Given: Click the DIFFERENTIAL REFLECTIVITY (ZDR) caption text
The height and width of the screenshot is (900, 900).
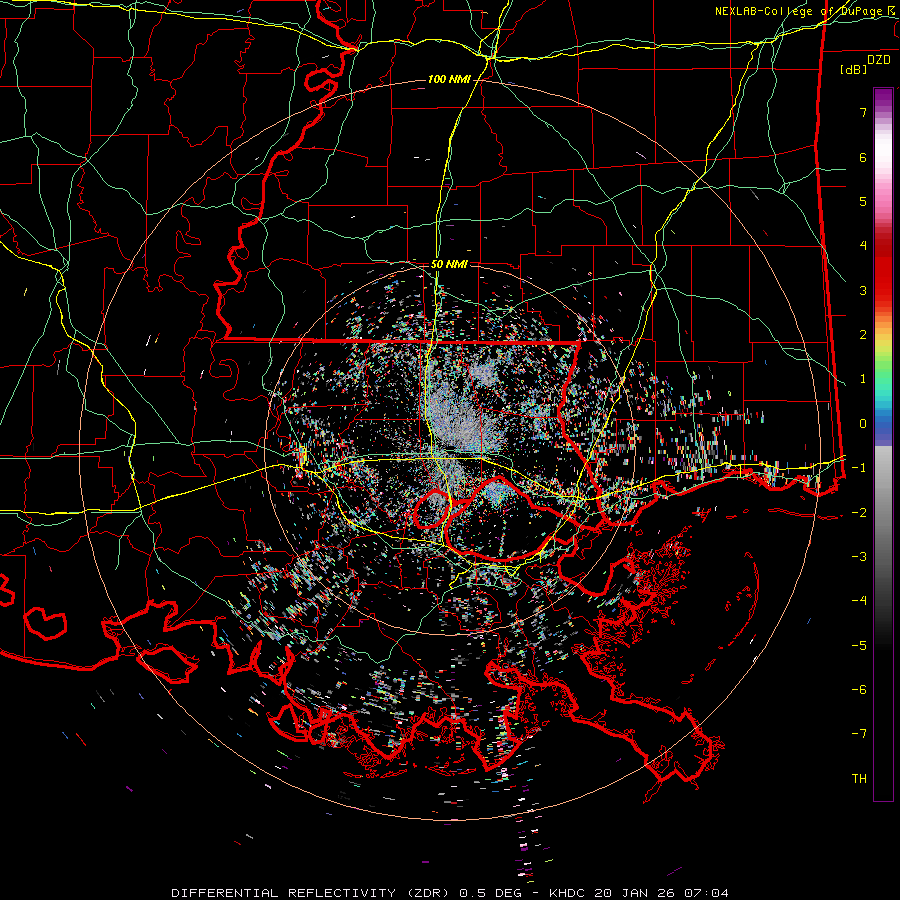Looking at the screenshot, I should [312, 893].
